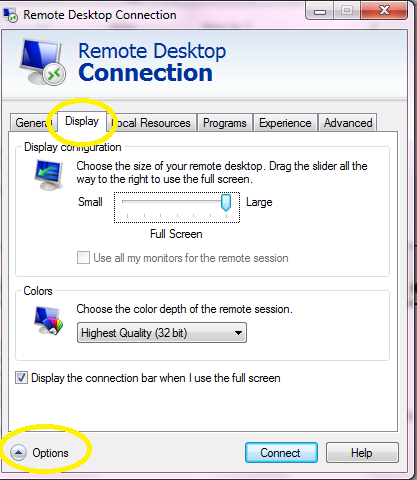The width and height of the screenshot is (417, 480).
Task: Click the Remote Desktop Connection banner monitor icon
Action: coord(43,62)
